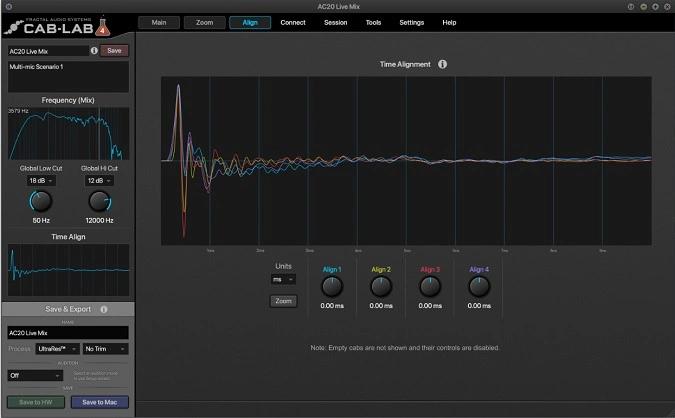Click the Global Low Cut 50 Hz knob
Viewport: 675px width, 418px height.
click(x=41, y=201)
